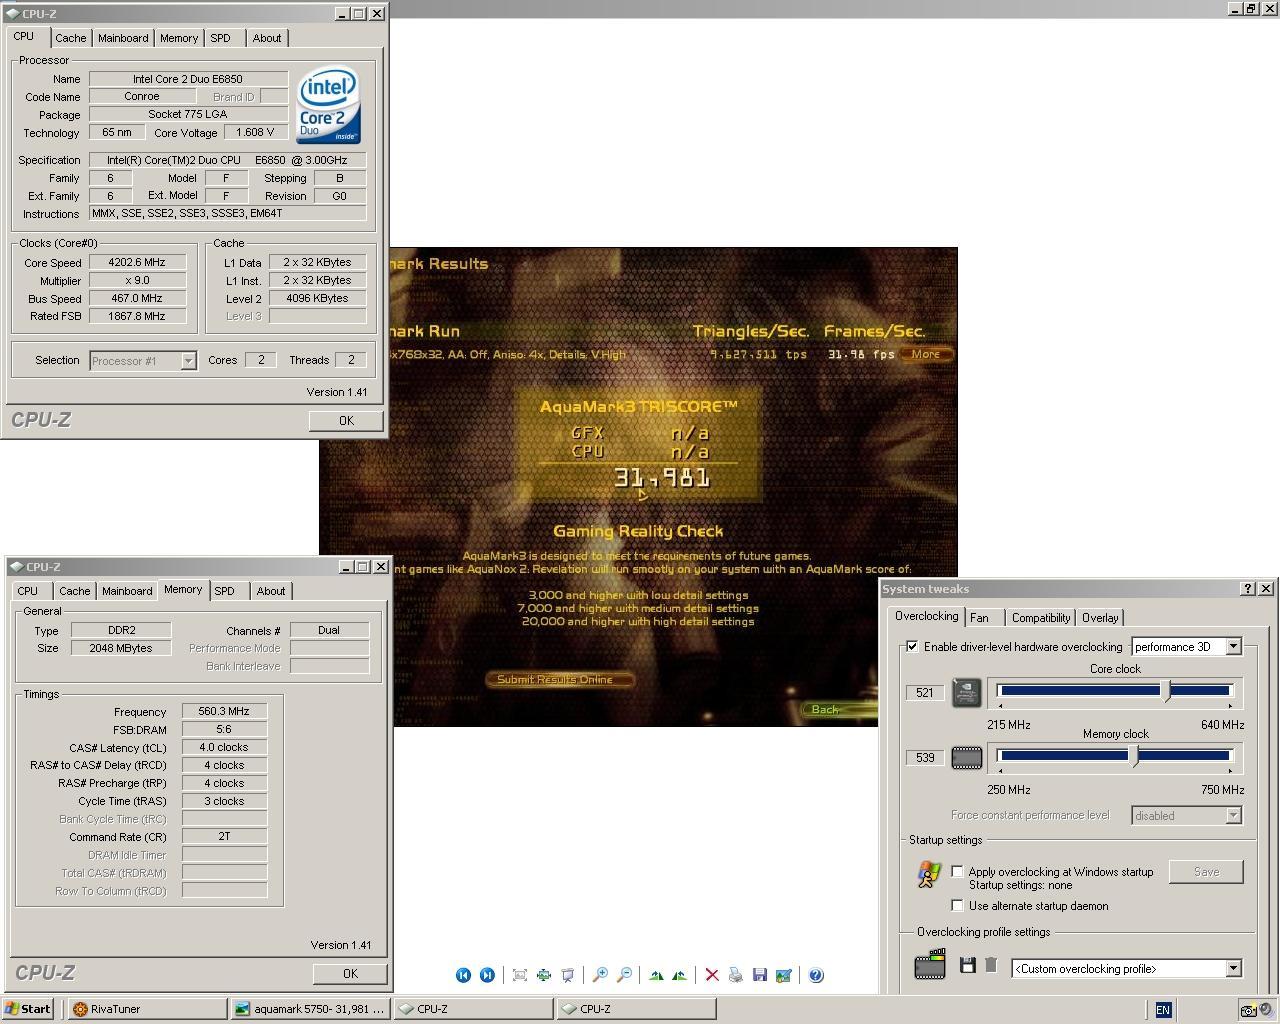Viewport: 1280px width, 1024px height.
Task: Save overclocking profile with floppy icon
Action: click(967, 965)
